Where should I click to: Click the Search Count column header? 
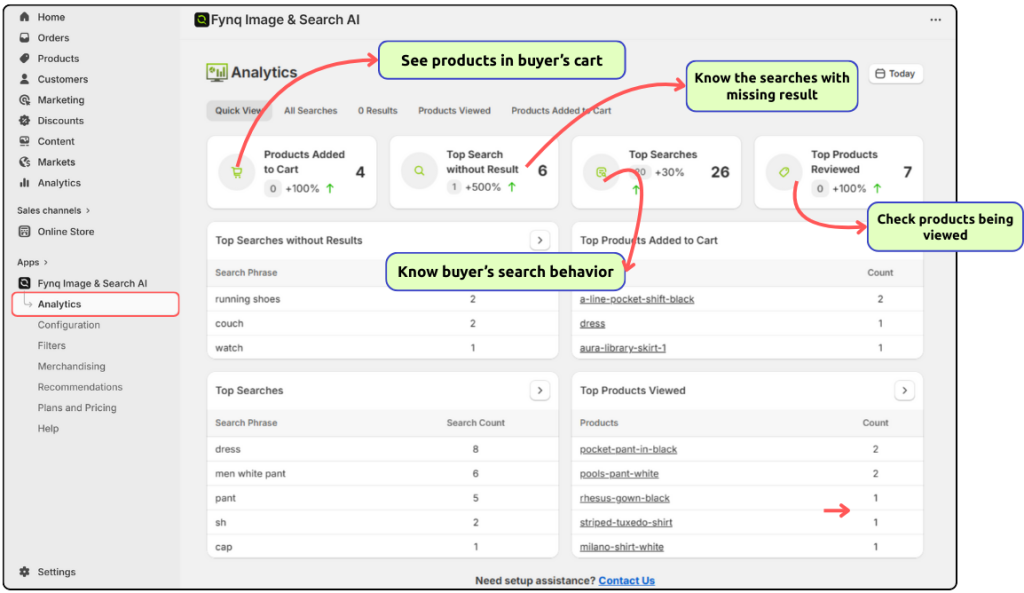click(475, 423)
